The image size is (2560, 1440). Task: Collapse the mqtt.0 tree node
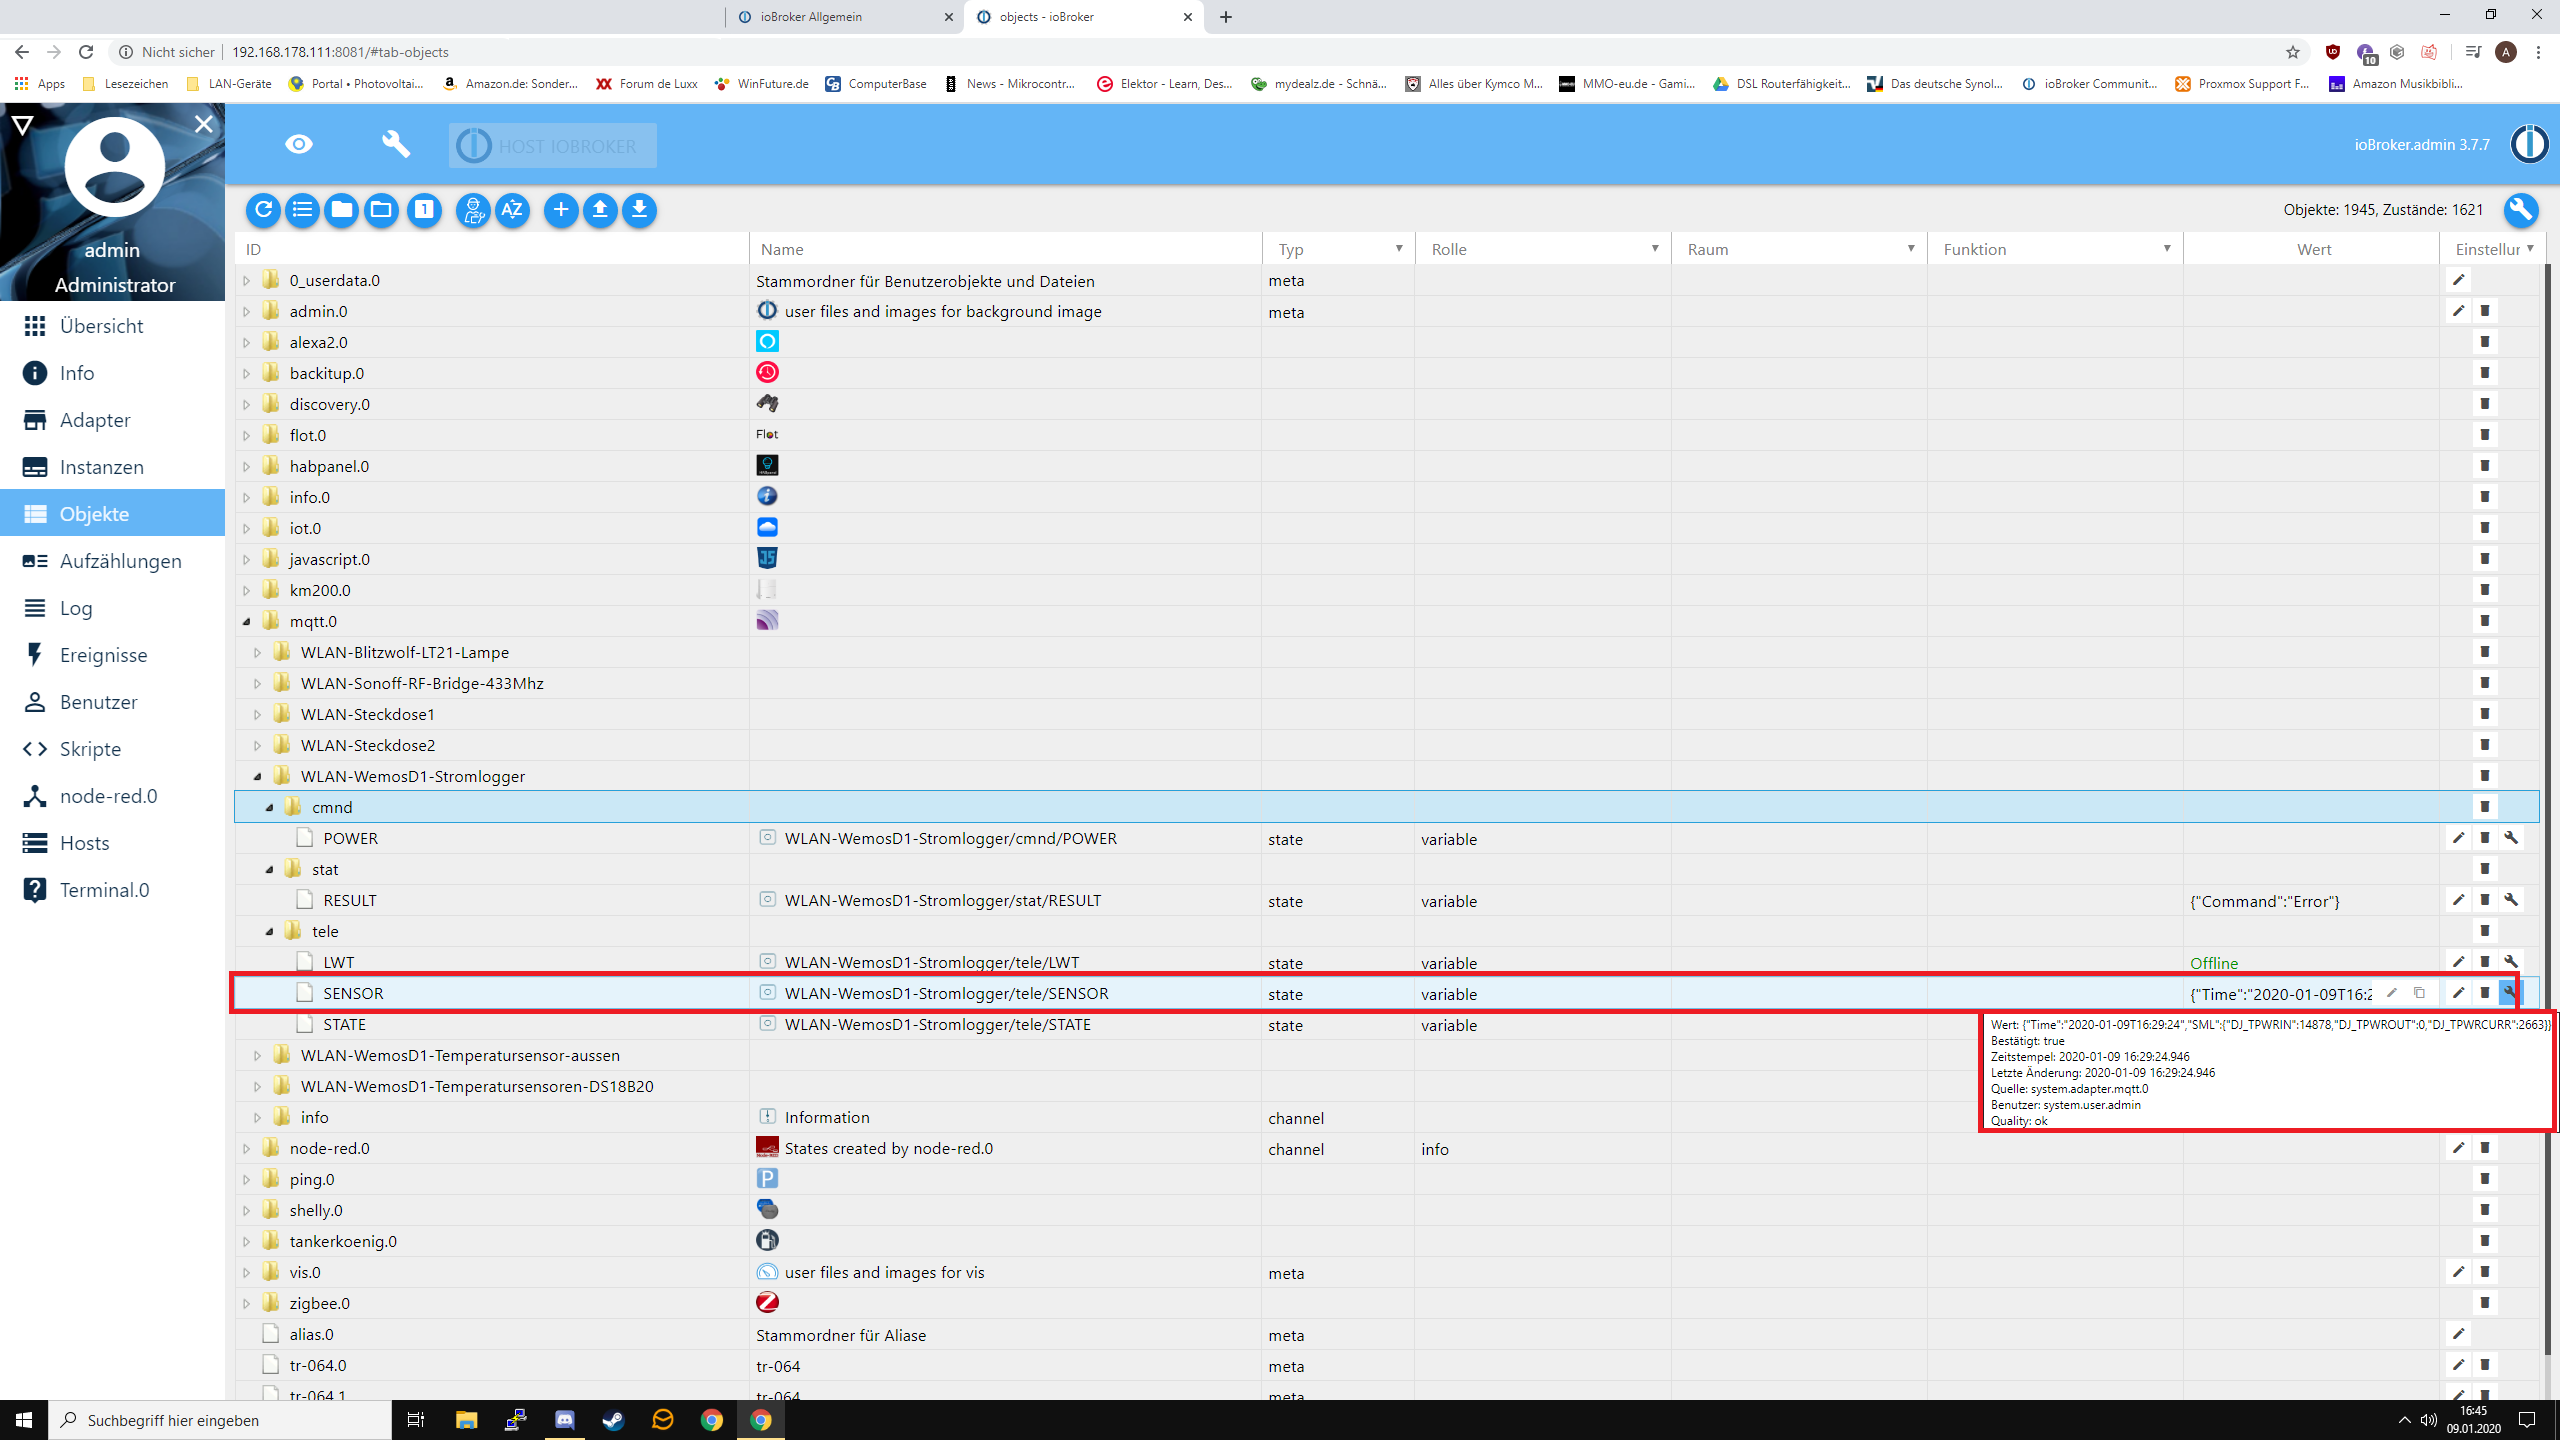tap(247, 621)
